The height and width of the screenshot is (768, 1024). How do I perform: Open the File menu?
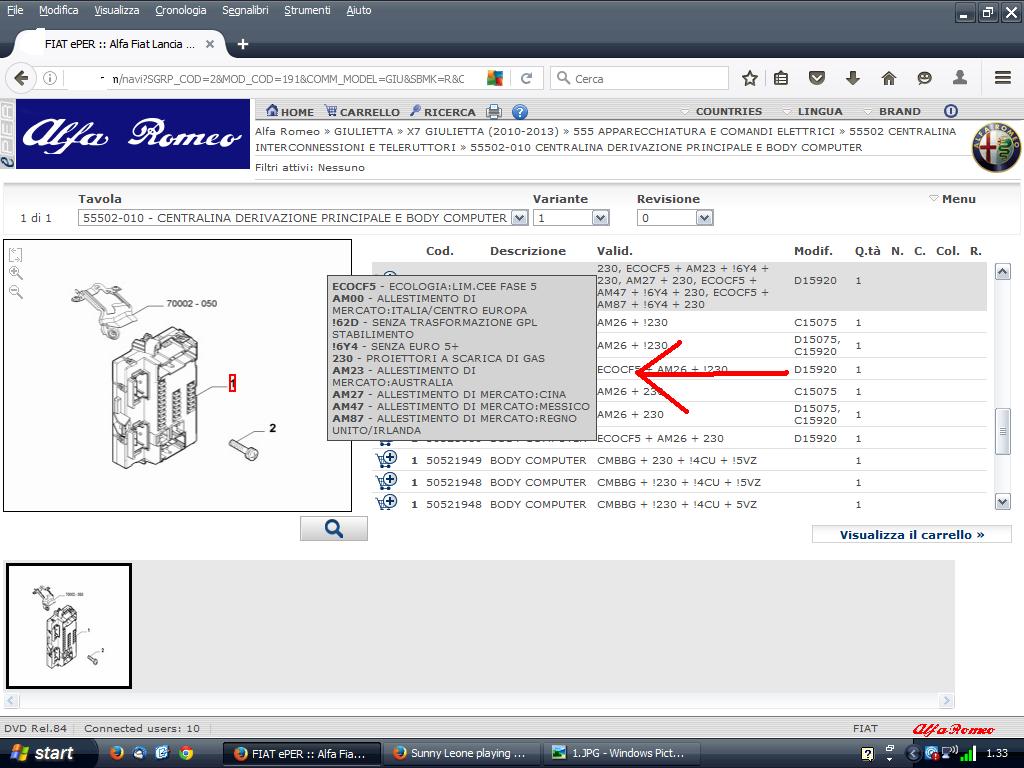pos(15,10)
